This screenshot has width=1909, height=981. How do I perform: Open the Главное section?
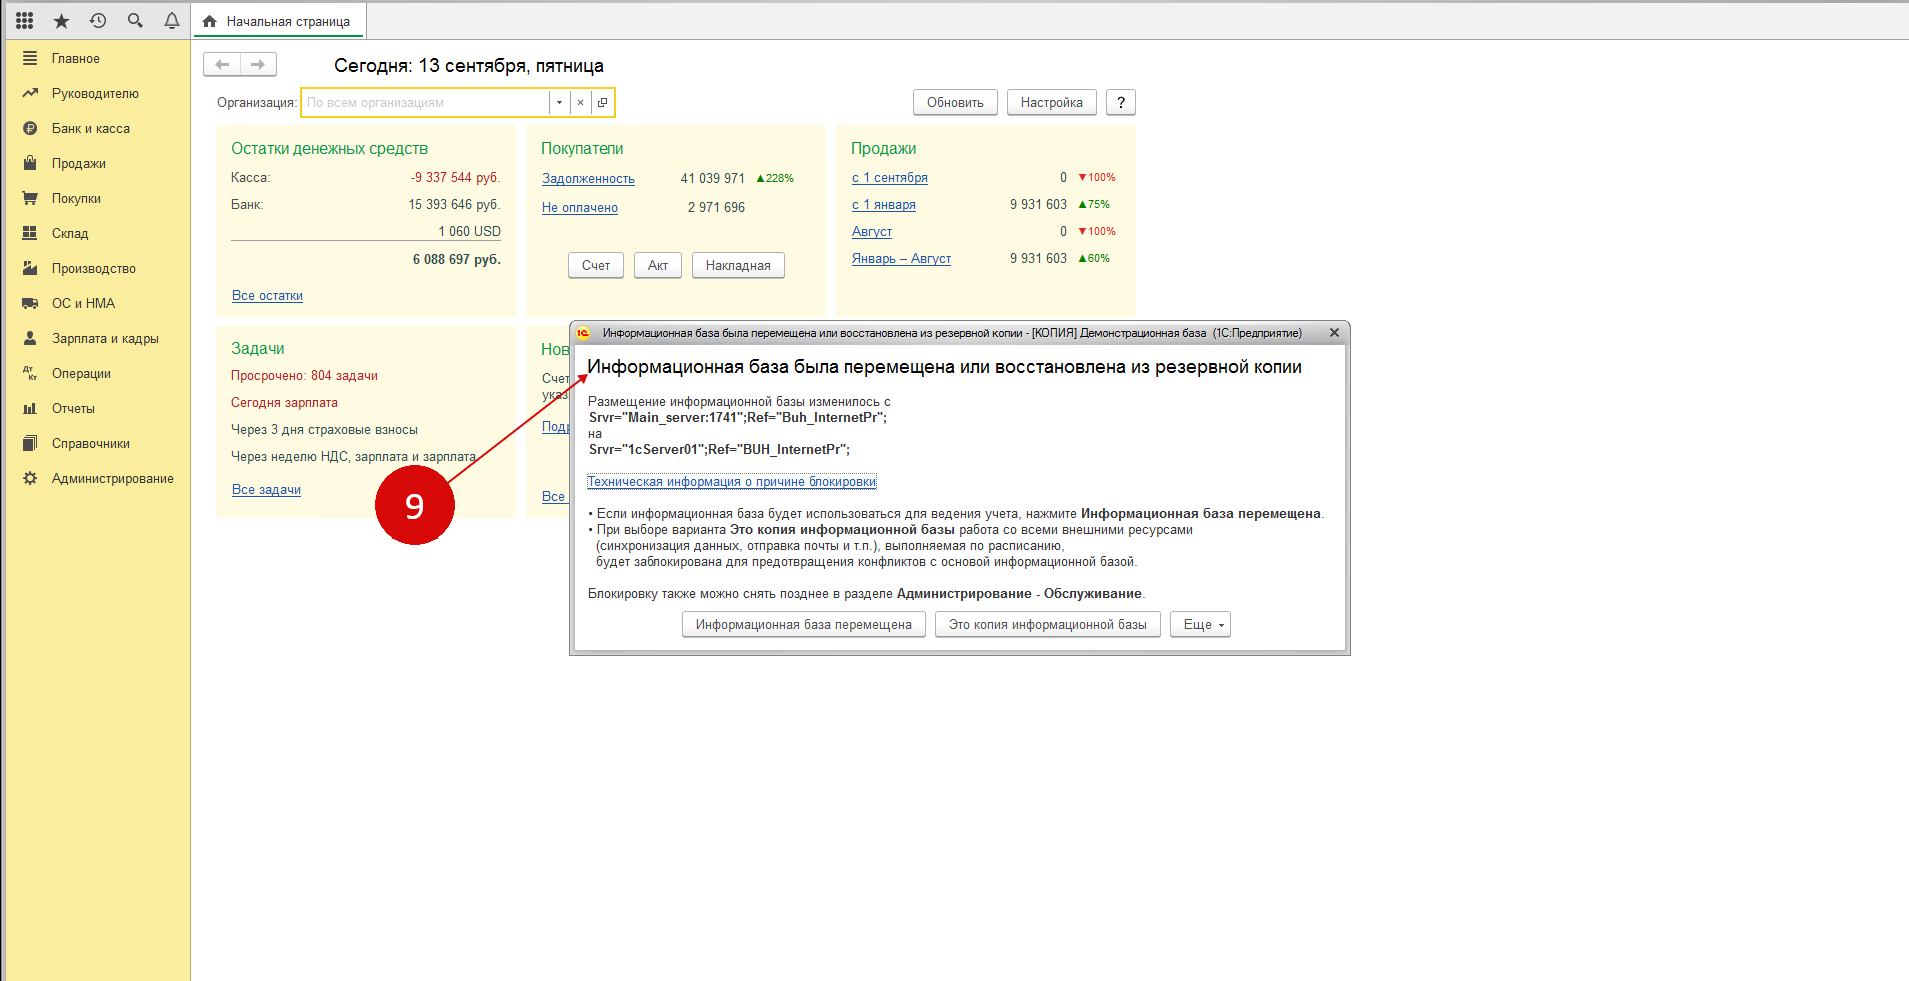coord(76,58)
